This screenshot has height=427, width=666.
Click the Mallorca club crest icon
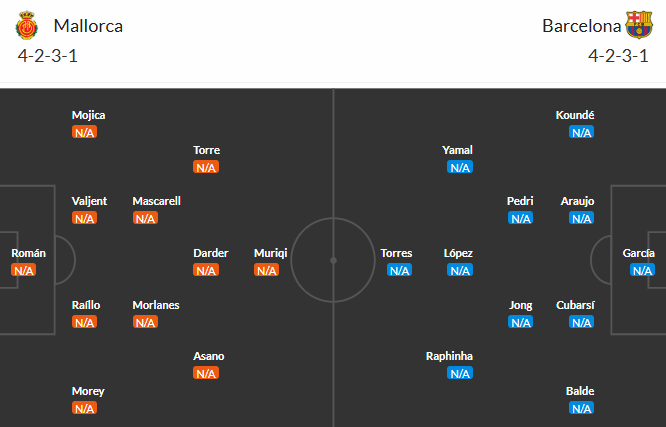click(x=27, y=25)
